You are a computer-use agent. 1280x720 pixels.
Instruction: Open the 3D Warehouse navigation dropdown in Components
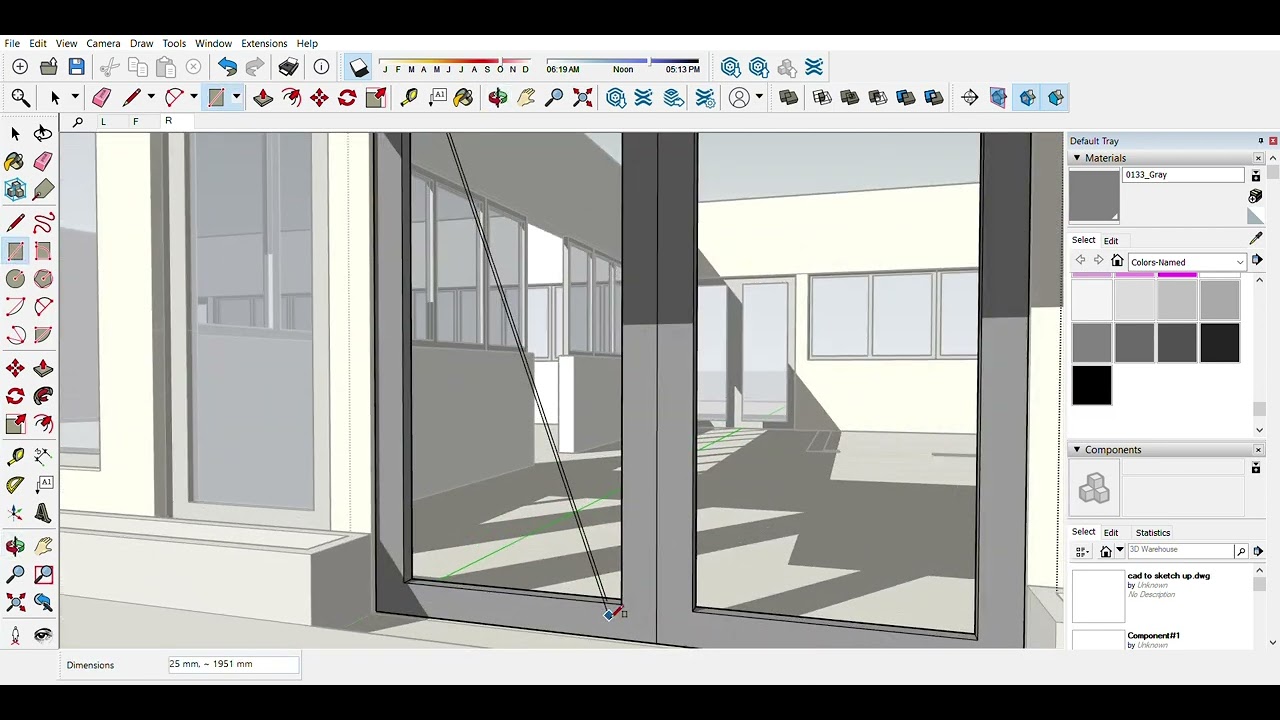click(x=1120, y=550)
